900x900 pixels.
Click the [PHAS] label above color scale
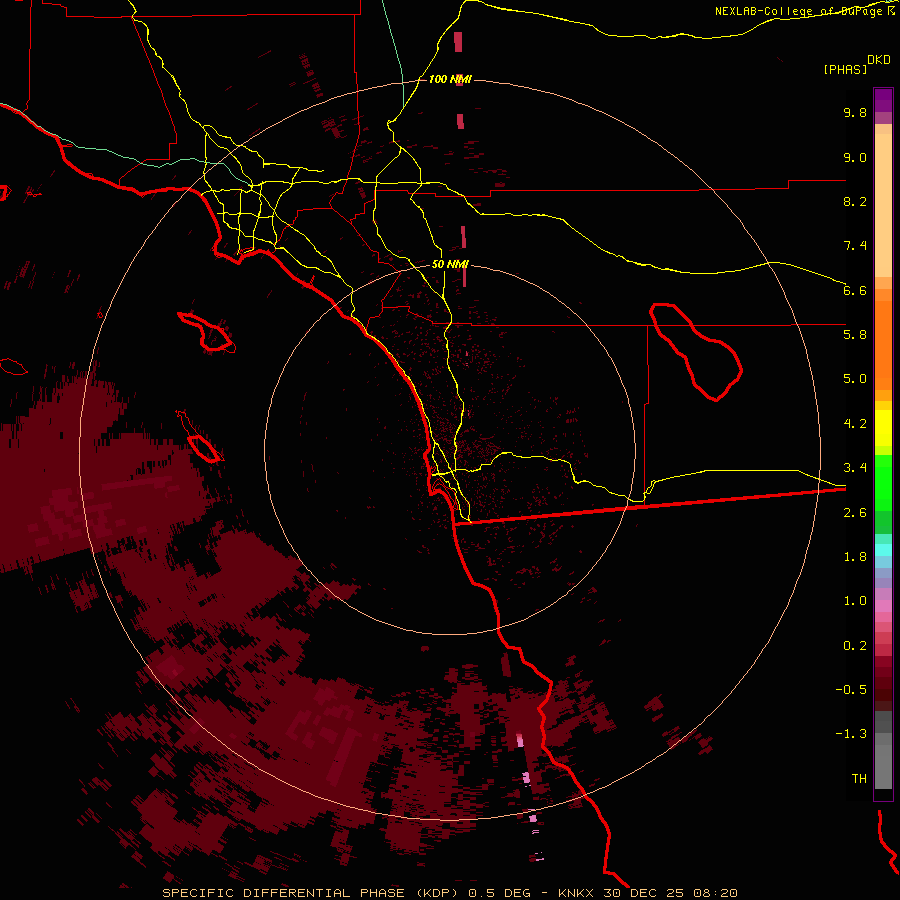(x=845, y=69)
